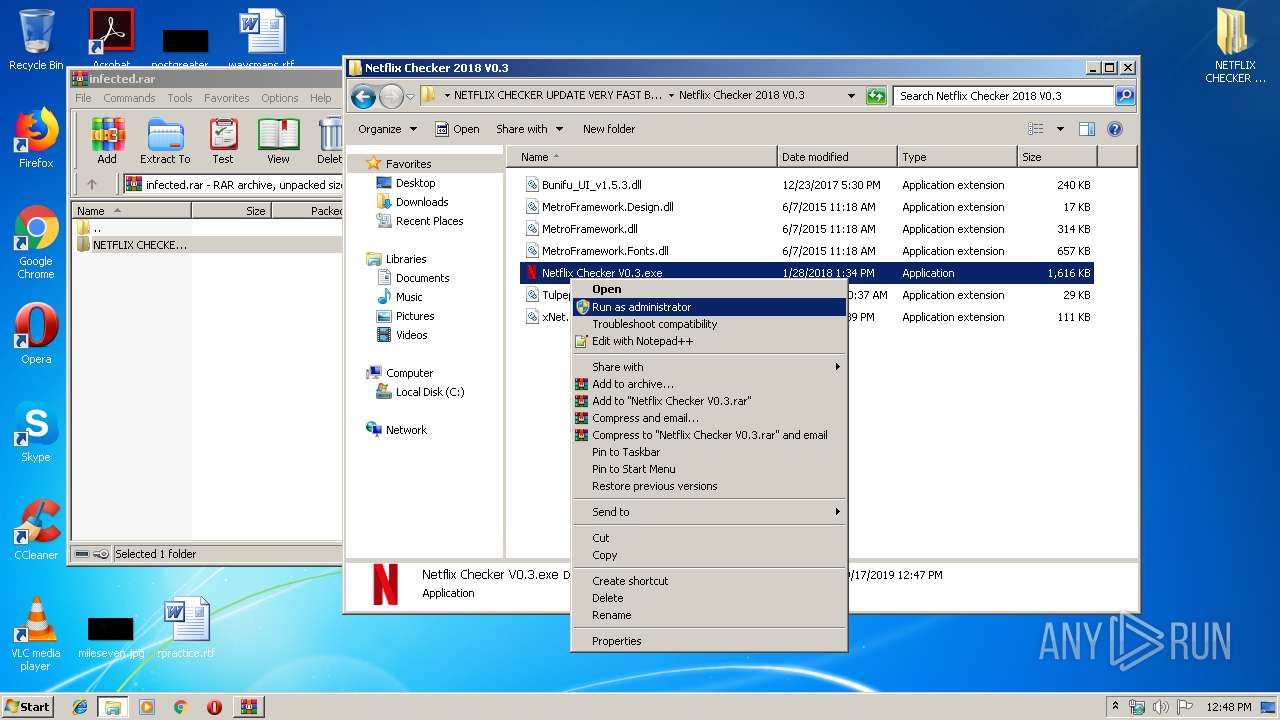Click View icon in WinRAR toolbar
Screen dimensions: 1280x720
pyautogui.click(x=279, y=141)
